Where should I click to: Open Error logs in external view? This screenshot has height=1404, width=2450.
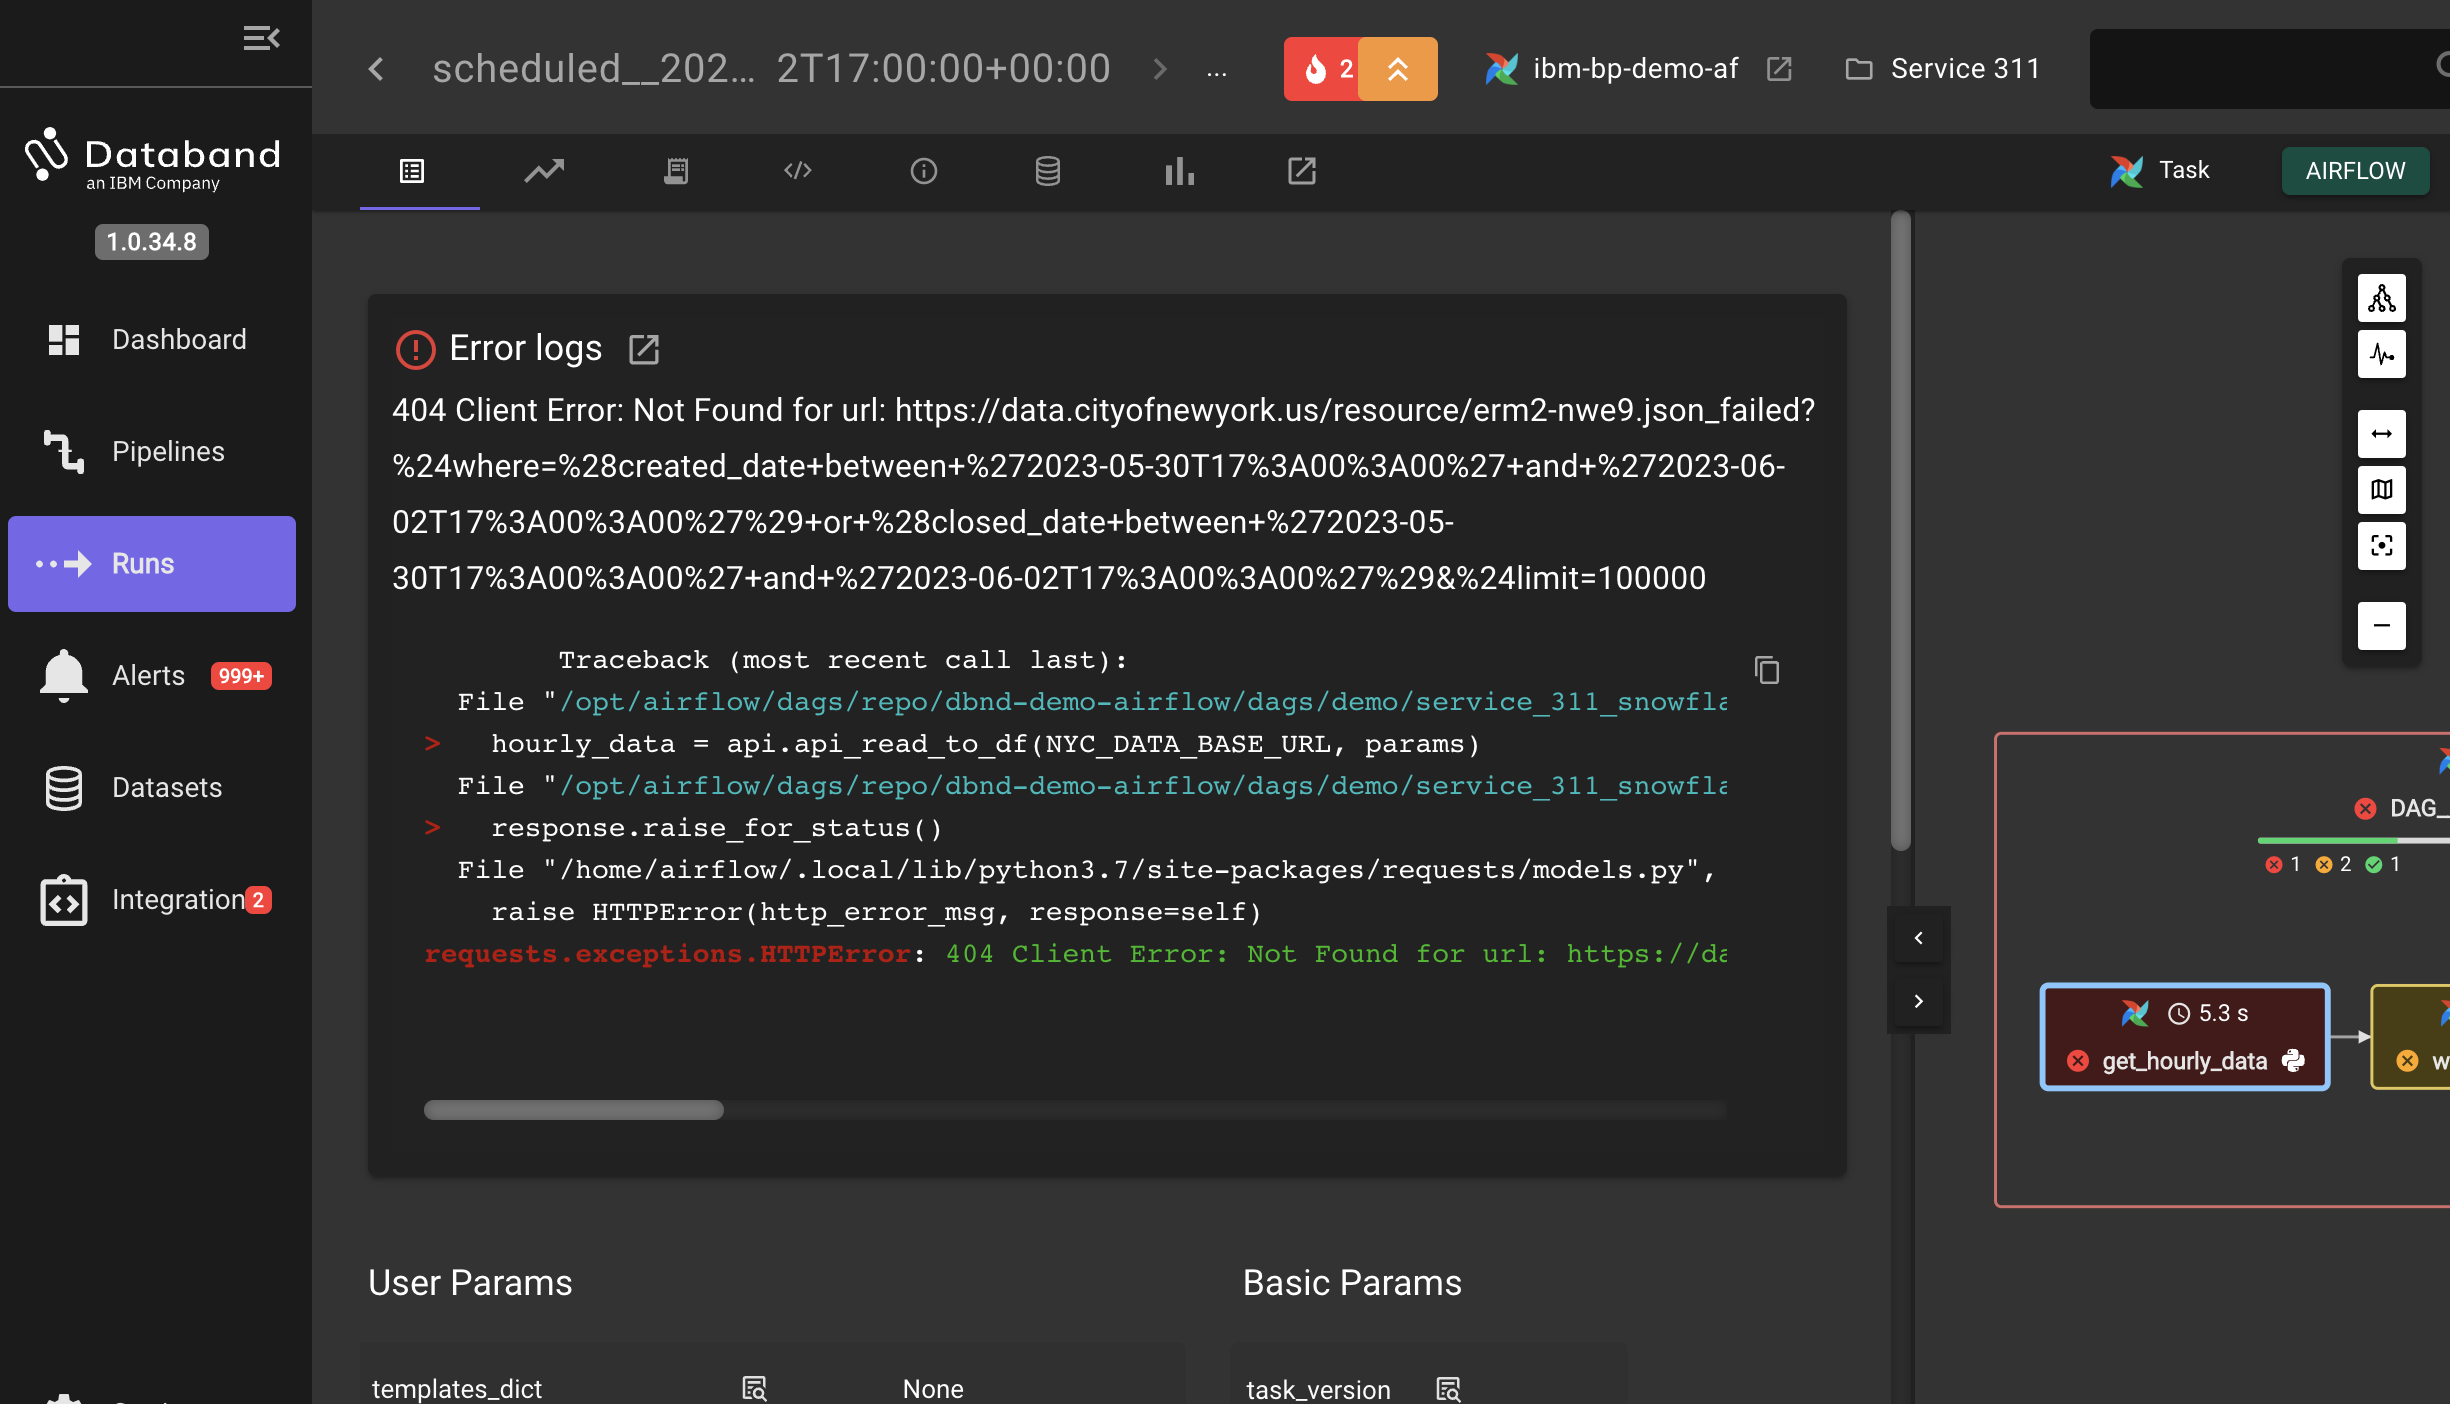[643, 349]
